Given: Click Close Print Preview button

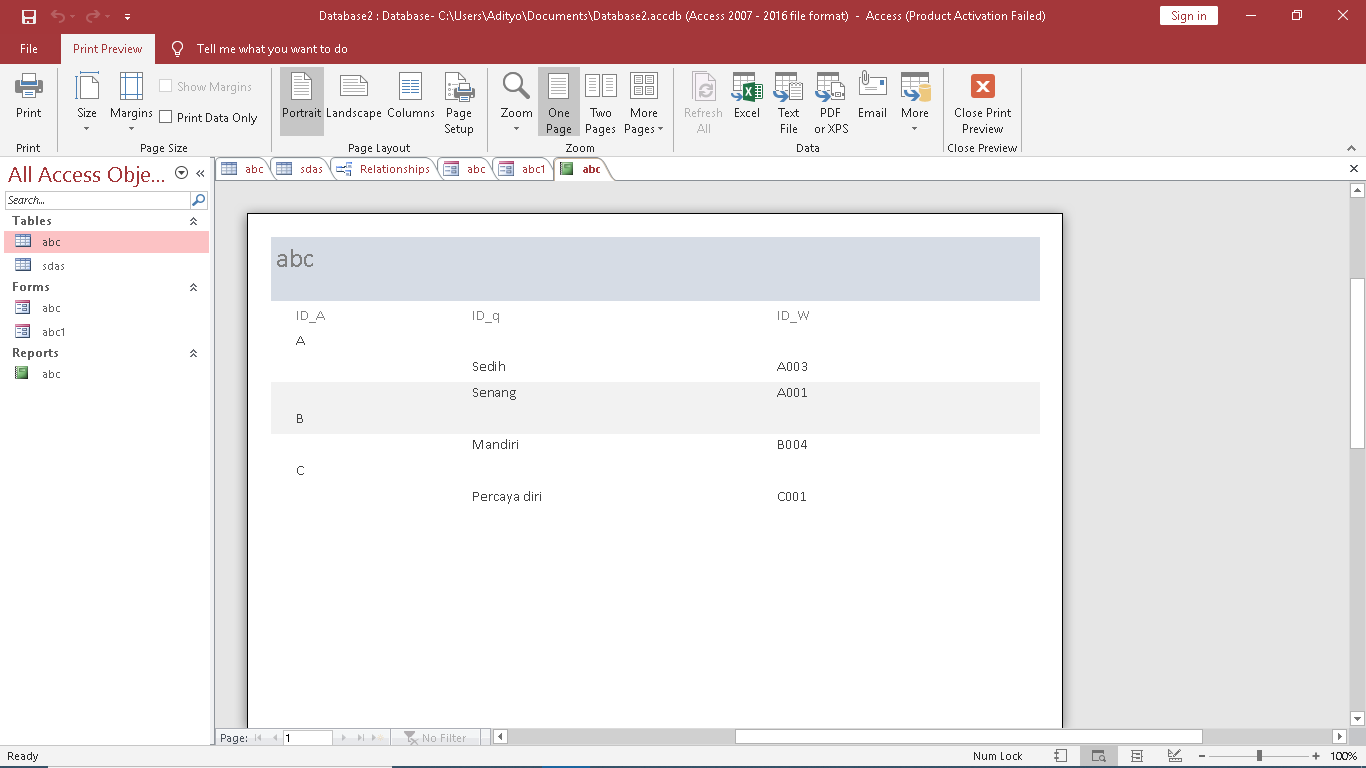Looking at the screenshot, I should (x=982, y=103).
